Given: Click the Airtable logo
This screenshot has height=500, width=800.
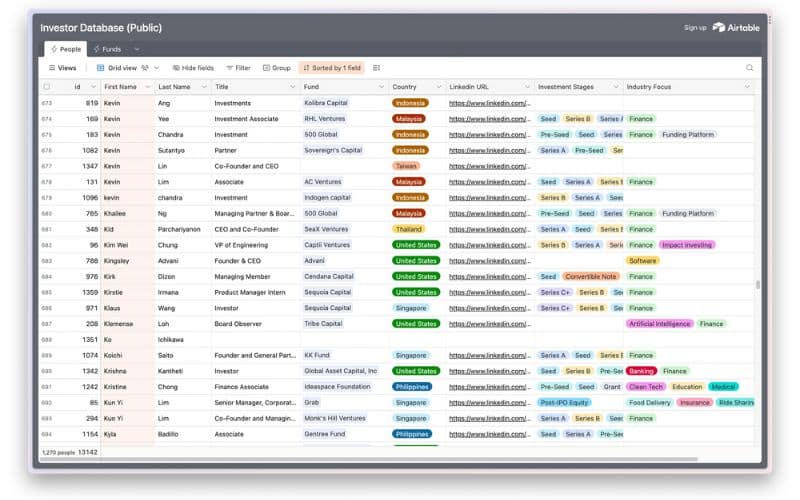Looking at the screenshot, I should (736, 28).
